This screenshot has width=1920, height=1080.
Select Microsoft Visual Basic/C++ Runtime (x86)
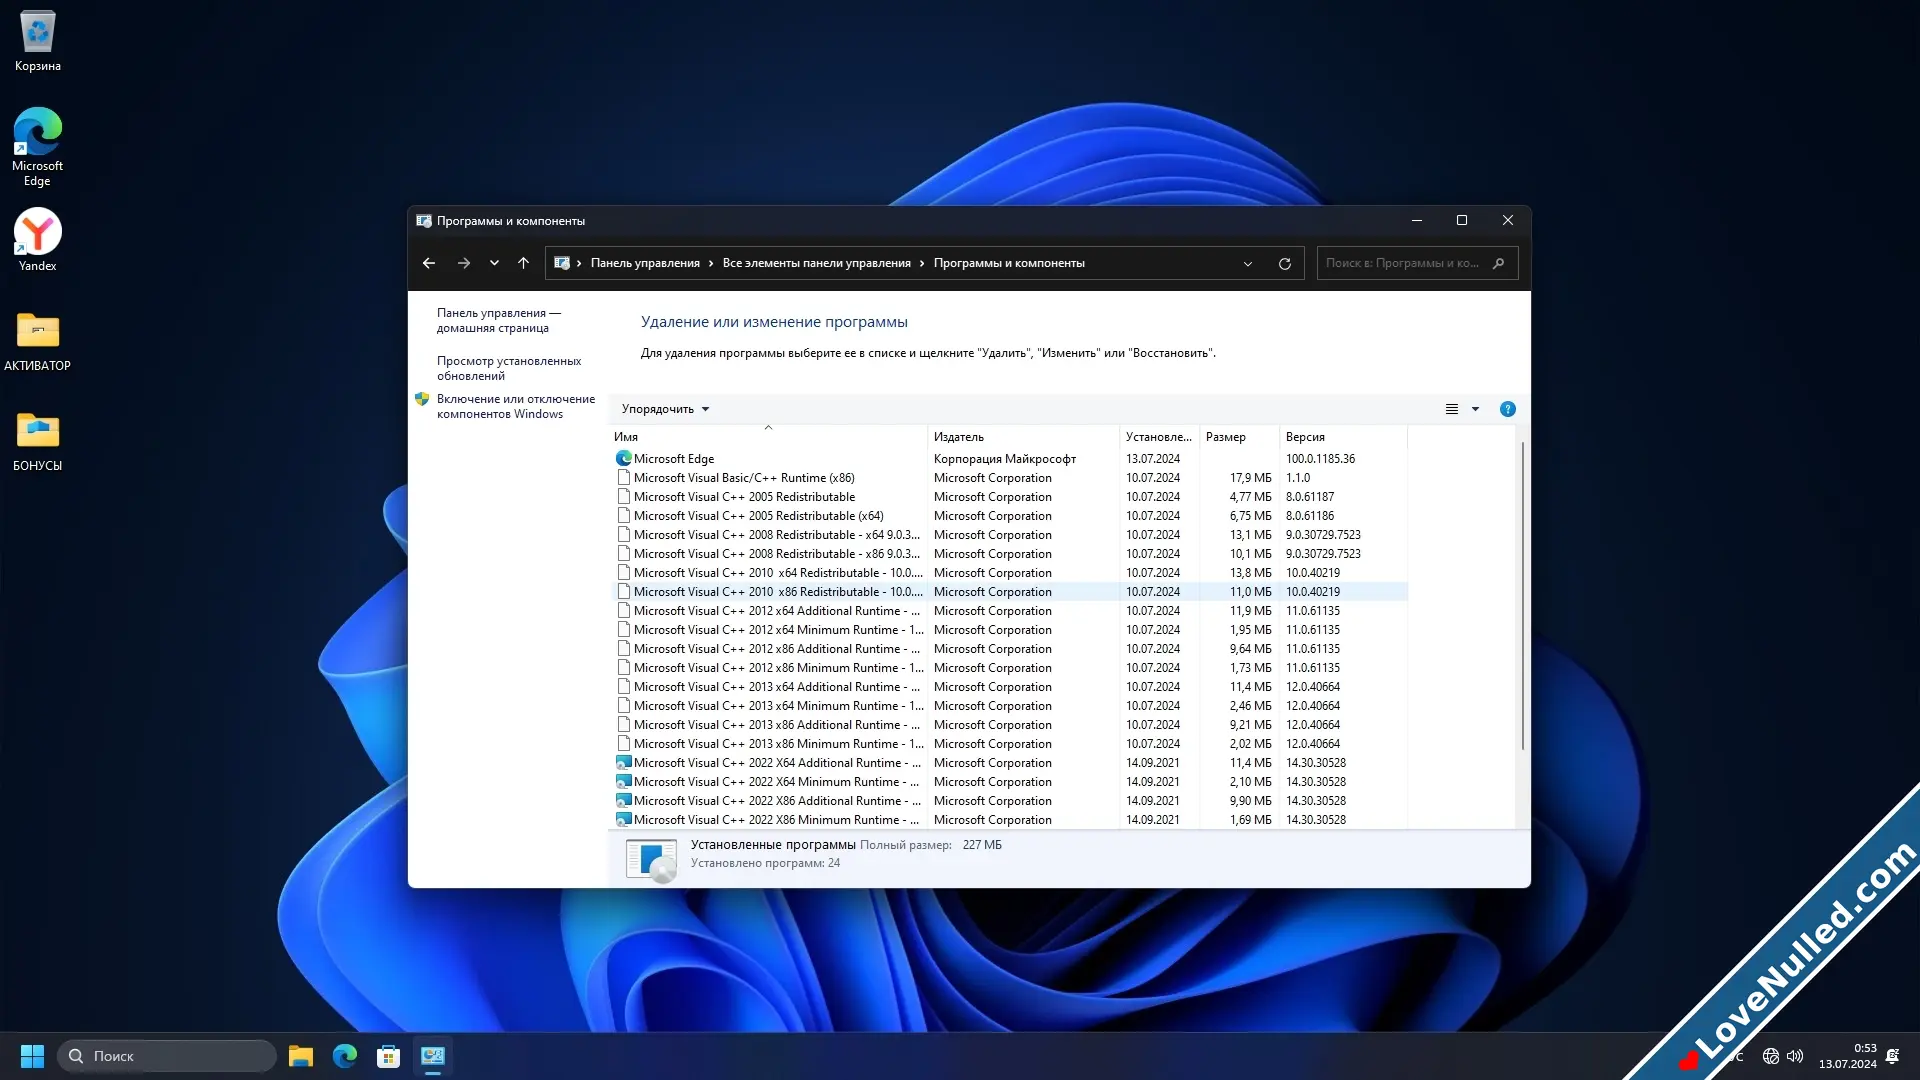[1008, 478]
